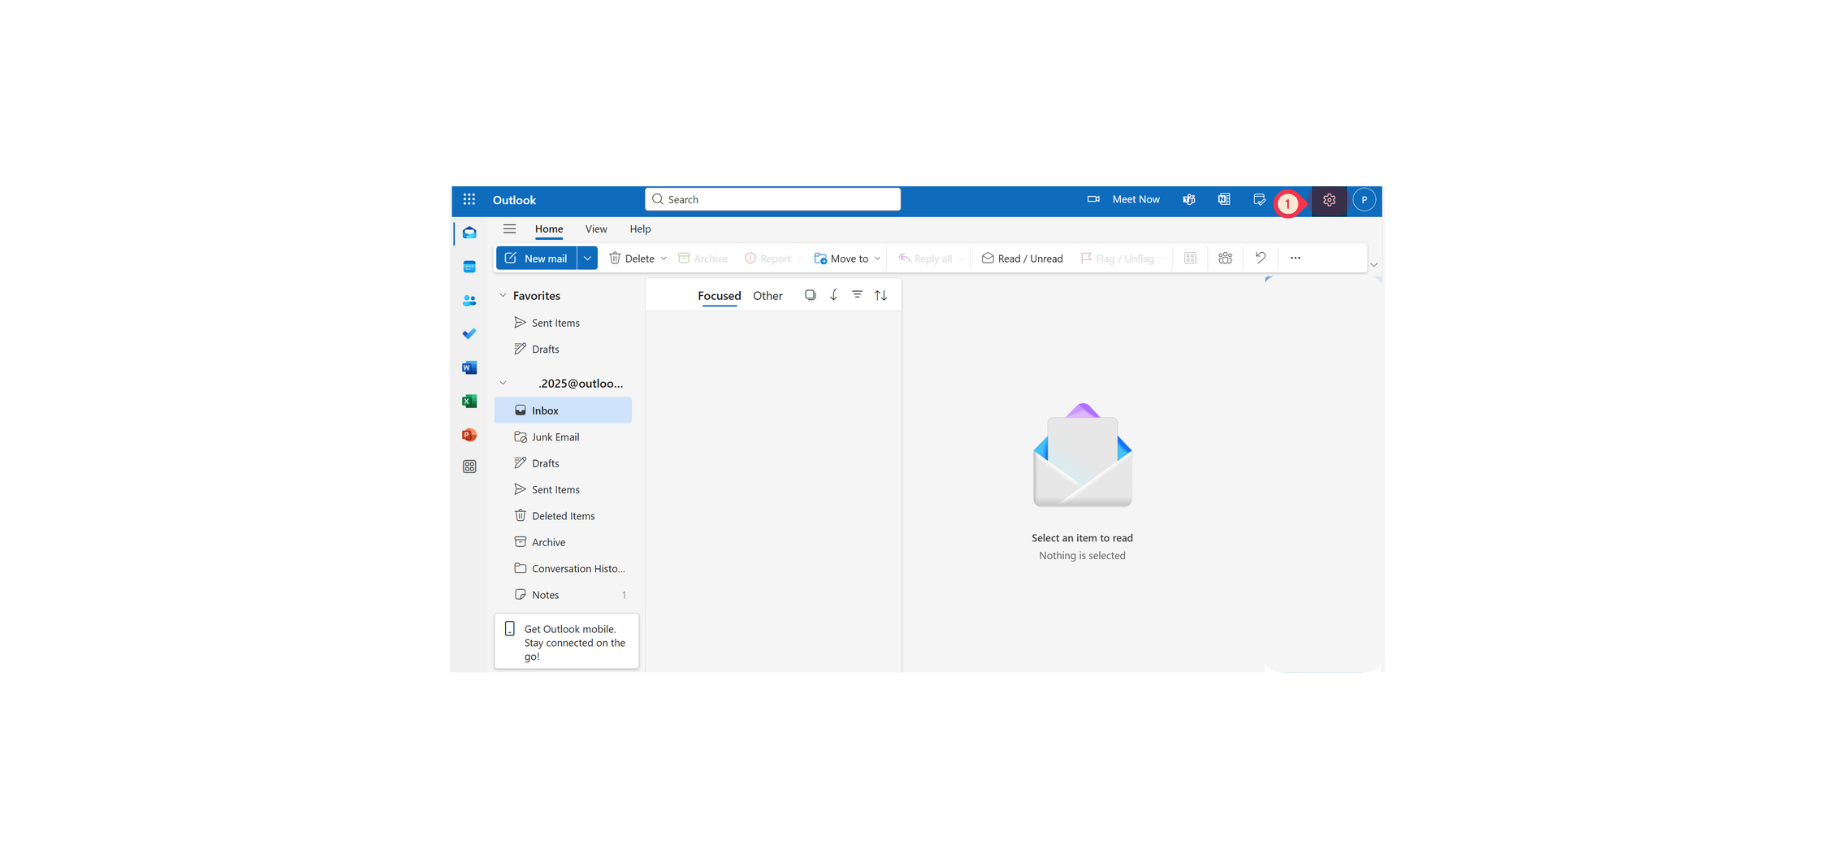Click Flag / Unflag button
1842x856 pixels.
point(1117,258)
